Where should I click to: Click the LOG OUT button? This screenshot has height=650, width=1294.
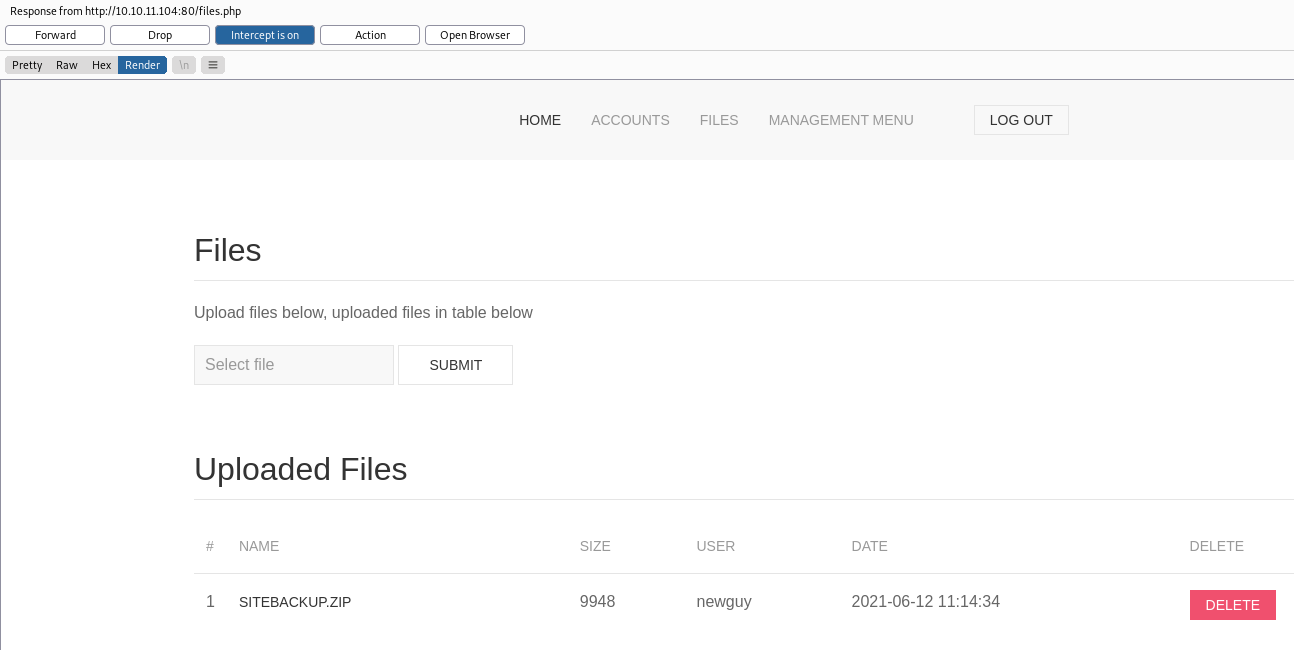coord(1021,120)
